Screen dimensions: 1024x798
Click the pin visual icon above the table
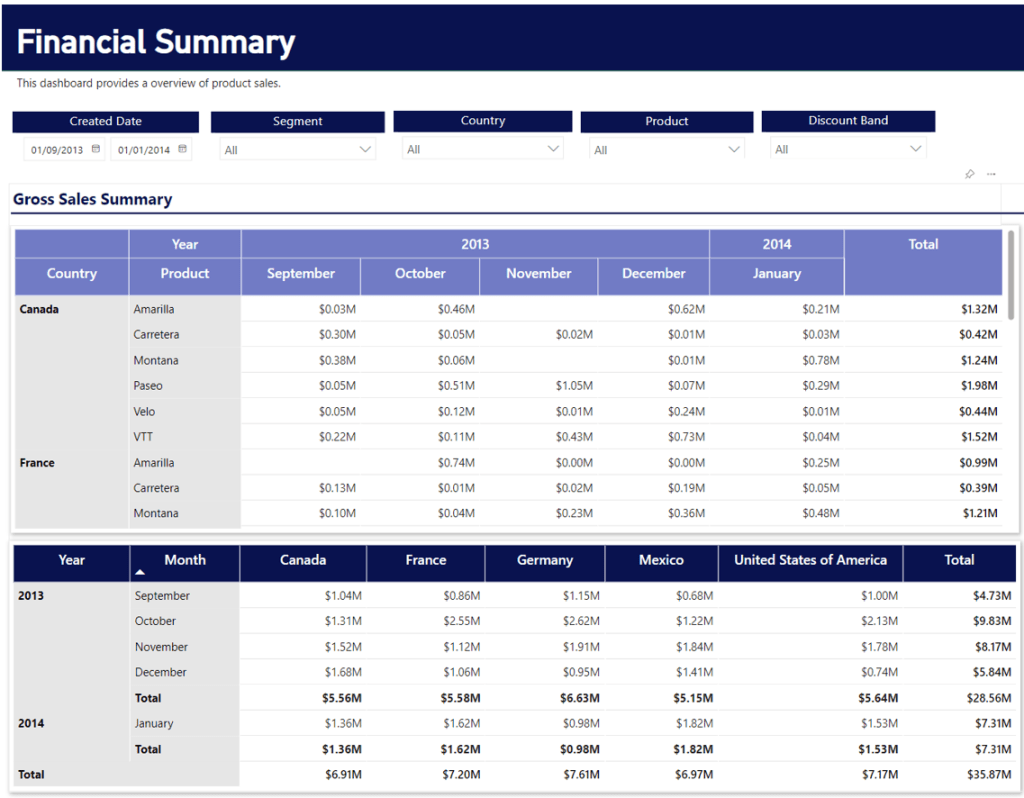click(x=969, y=173)
